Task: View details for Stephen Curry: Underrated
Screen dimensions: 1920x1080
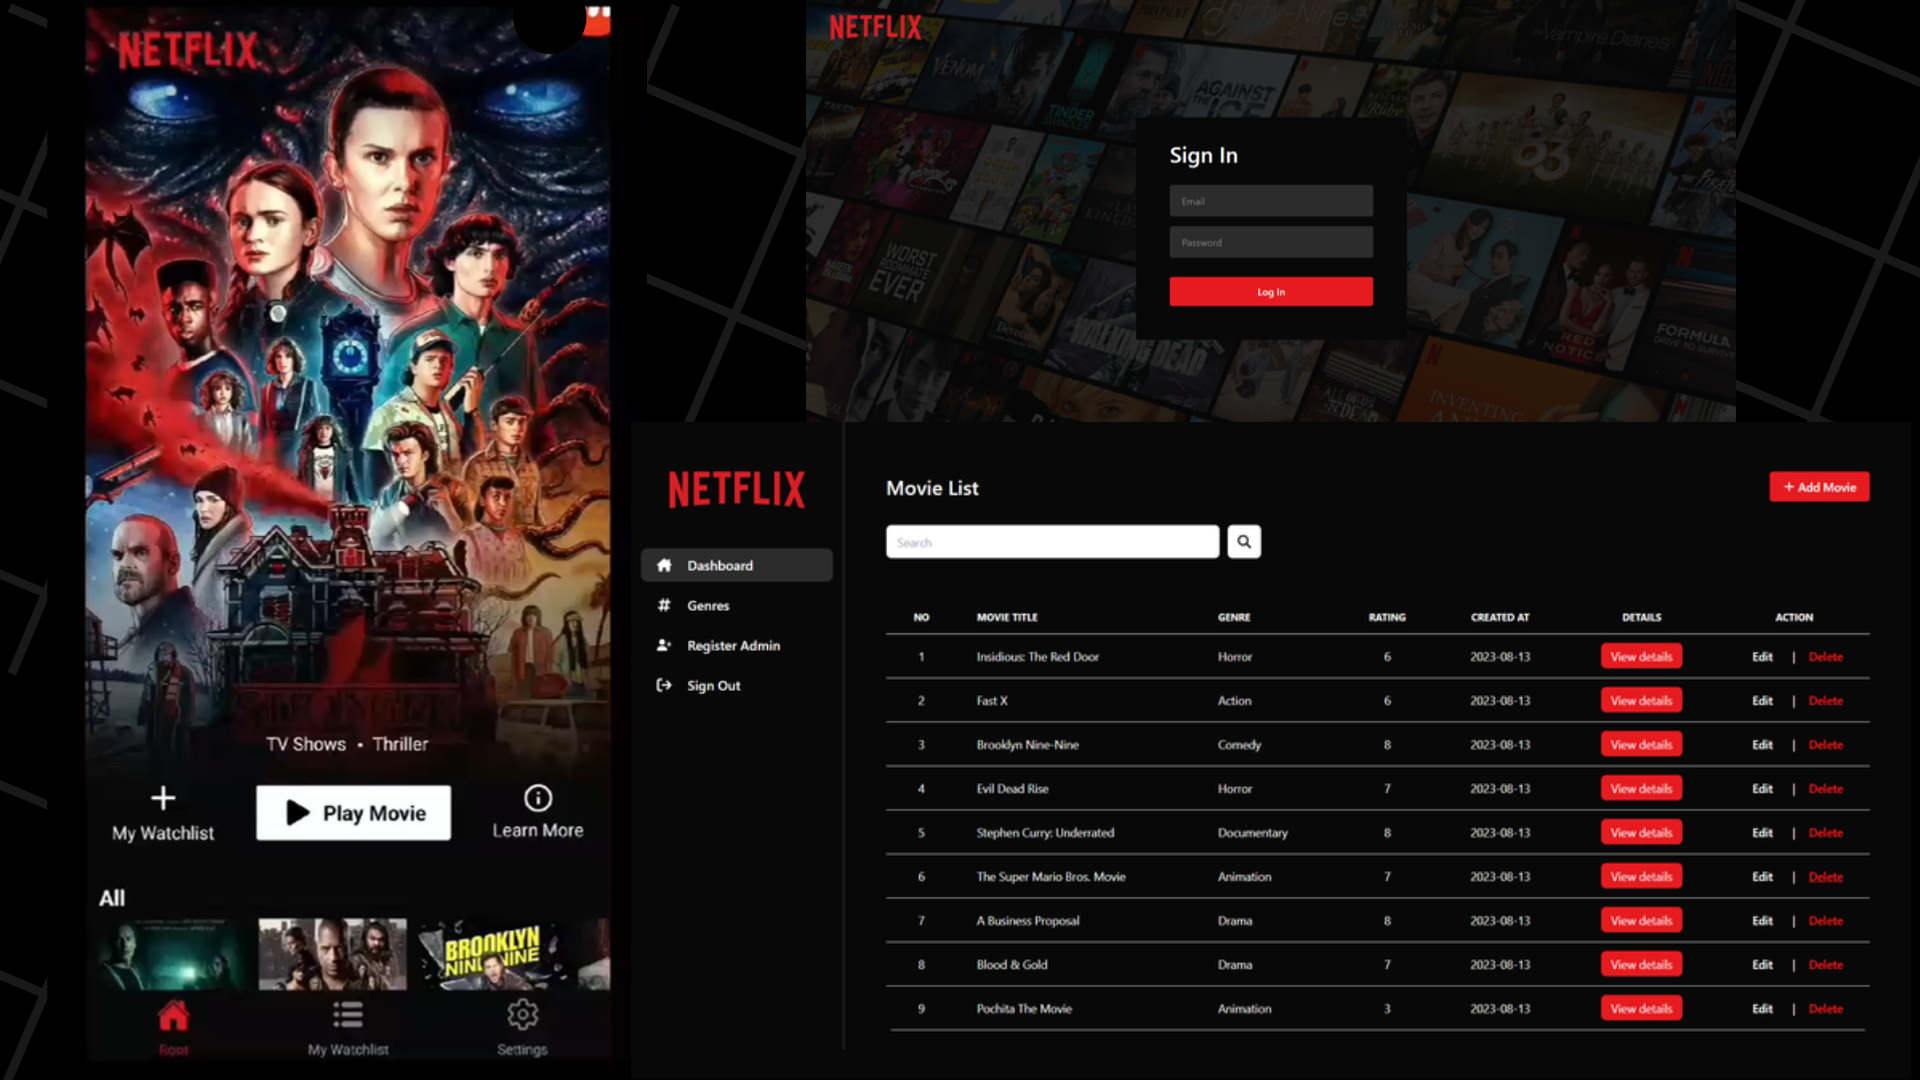Action: point(1641,833)
